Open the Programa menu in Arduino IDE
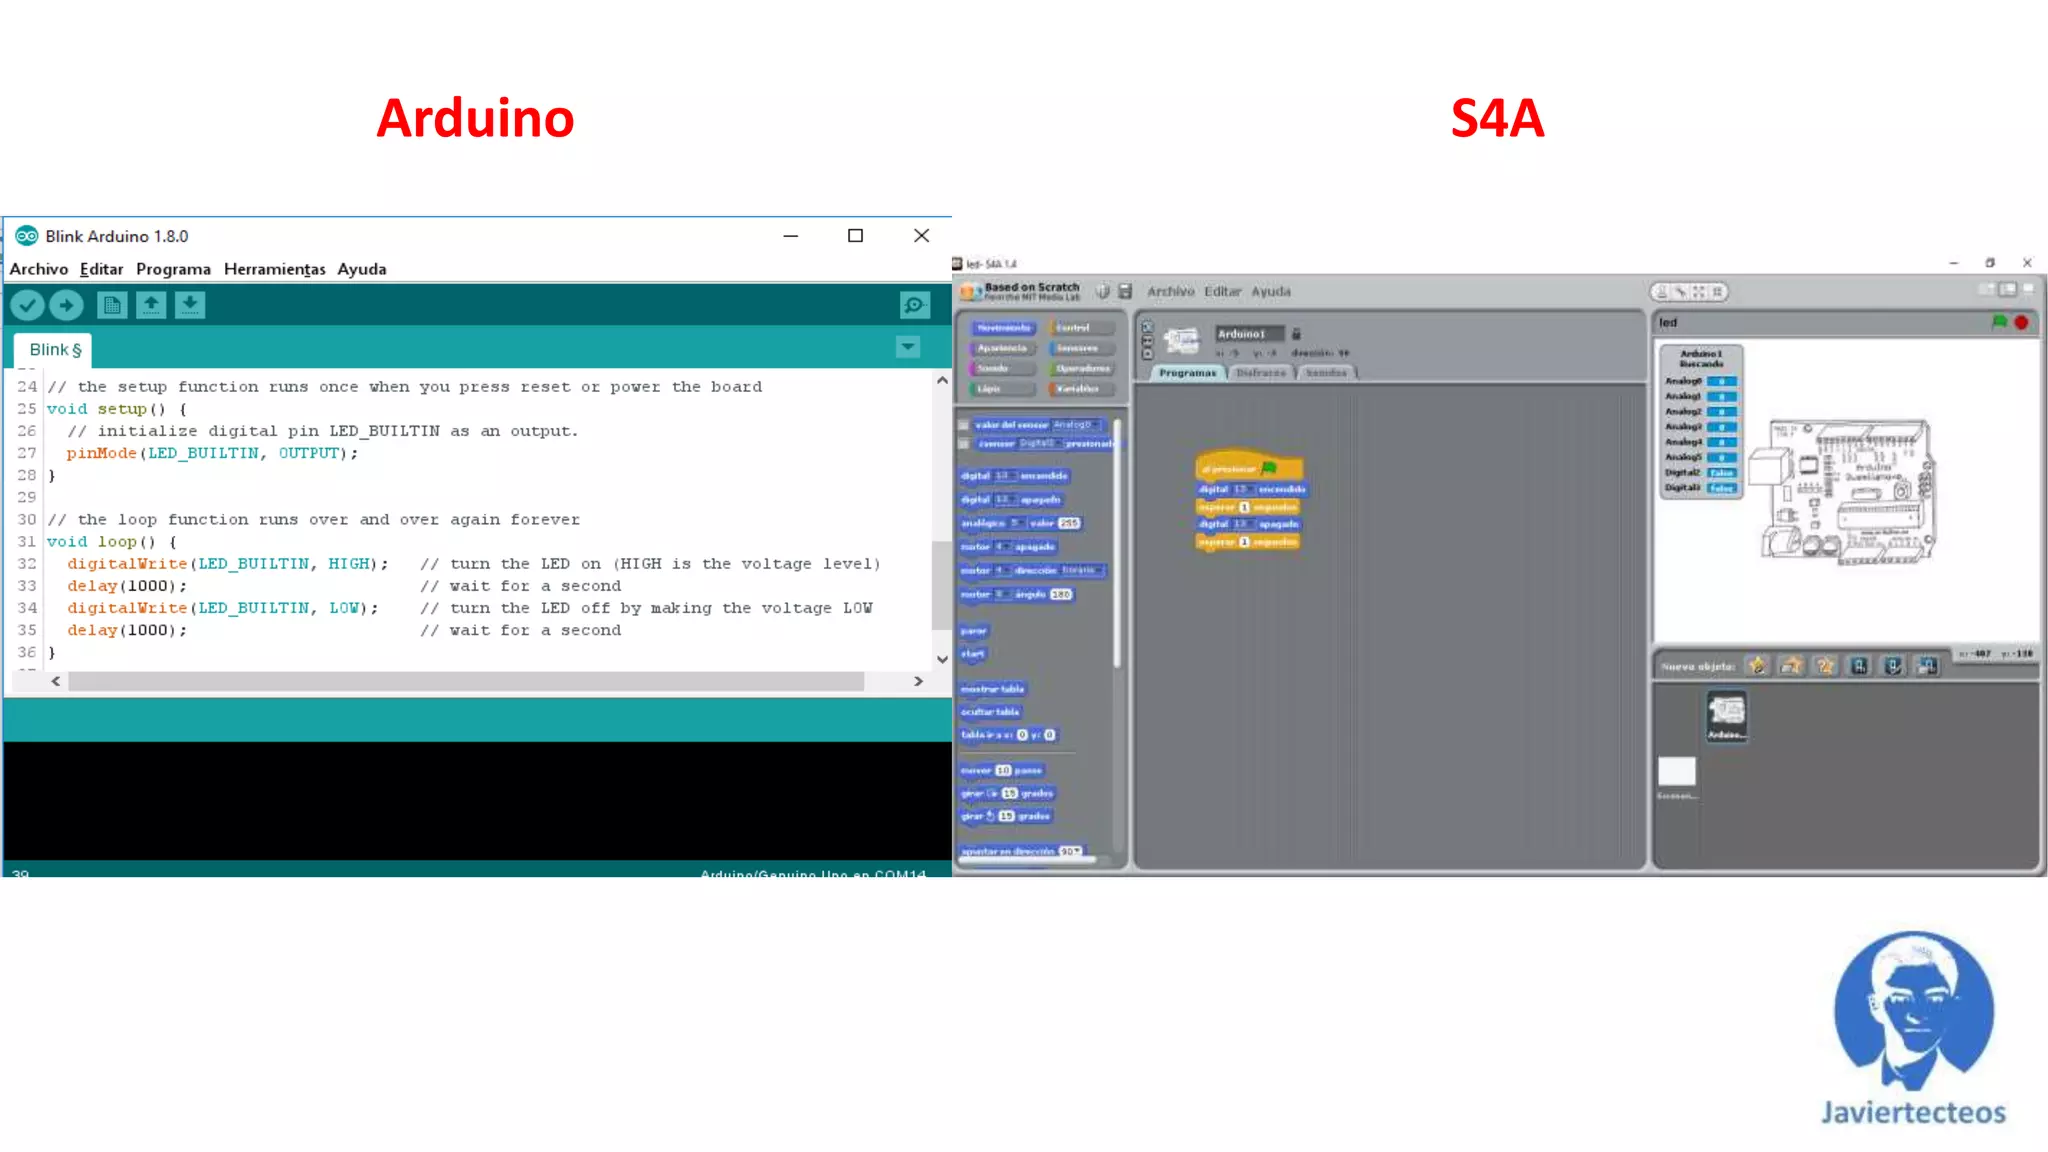 (x=173, y=269)
